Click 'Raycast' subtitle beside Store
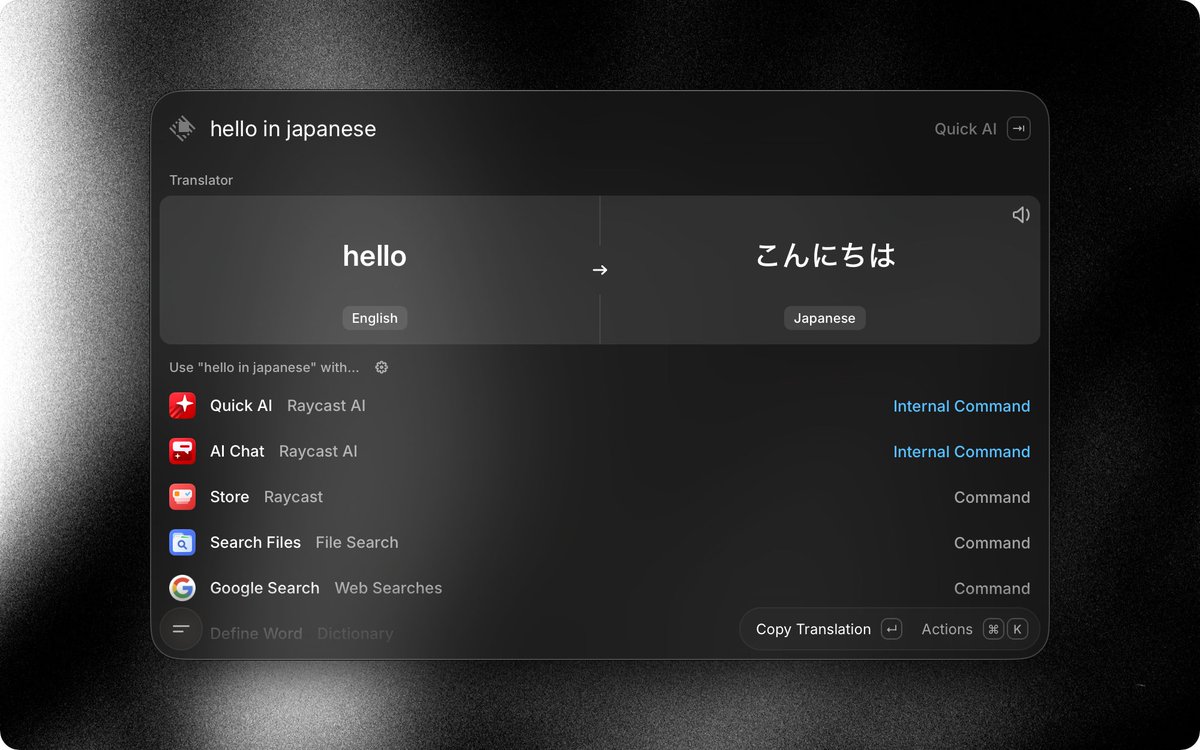This screenshot has height=750, width=1200. click(293, 497)
